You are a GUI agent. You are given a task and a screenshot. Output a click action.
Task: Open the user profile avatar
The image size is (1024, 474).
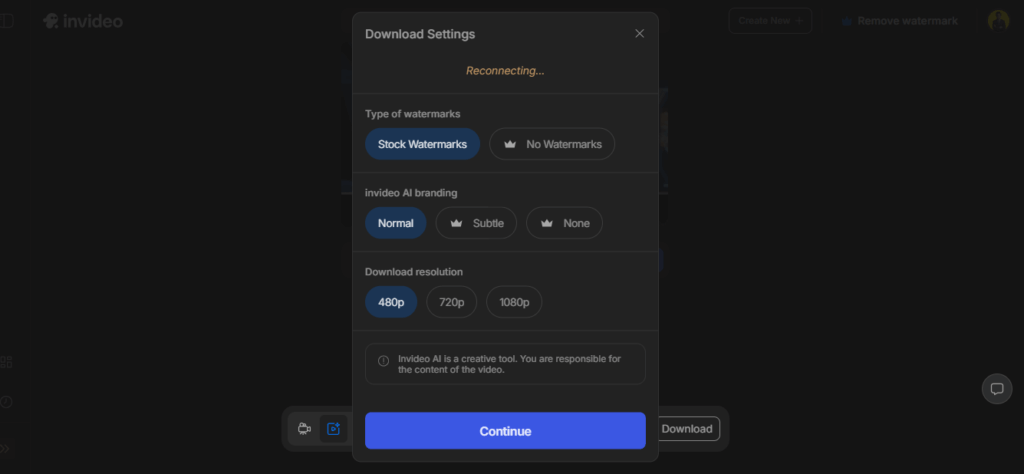pyautogui.click(x=998, y=21)
